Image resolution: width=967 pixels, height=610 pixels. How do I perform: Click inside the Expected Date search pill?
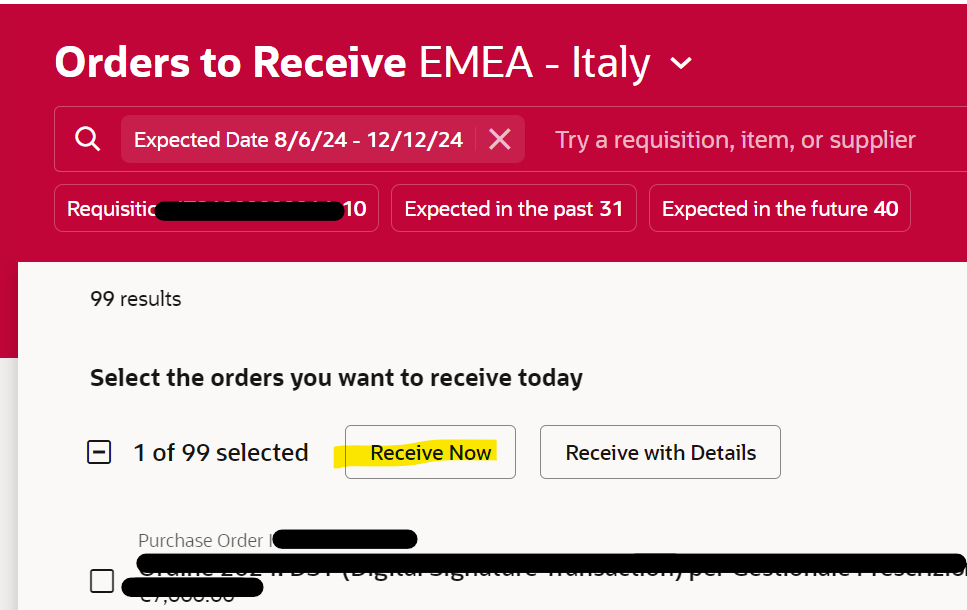(300, 139)
